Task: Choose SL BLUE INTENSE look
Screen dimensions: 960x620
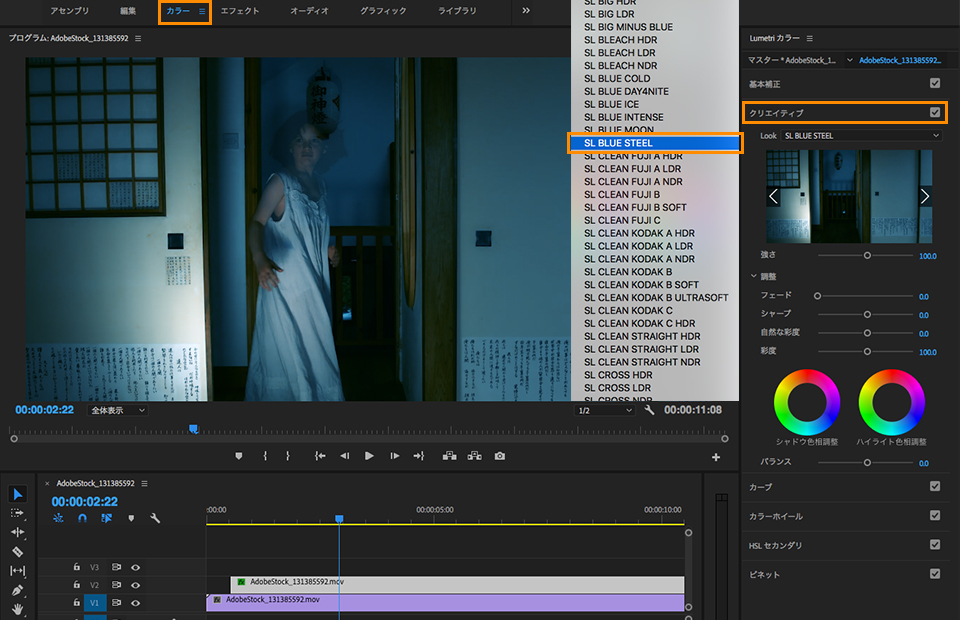Action: [623, 117]
